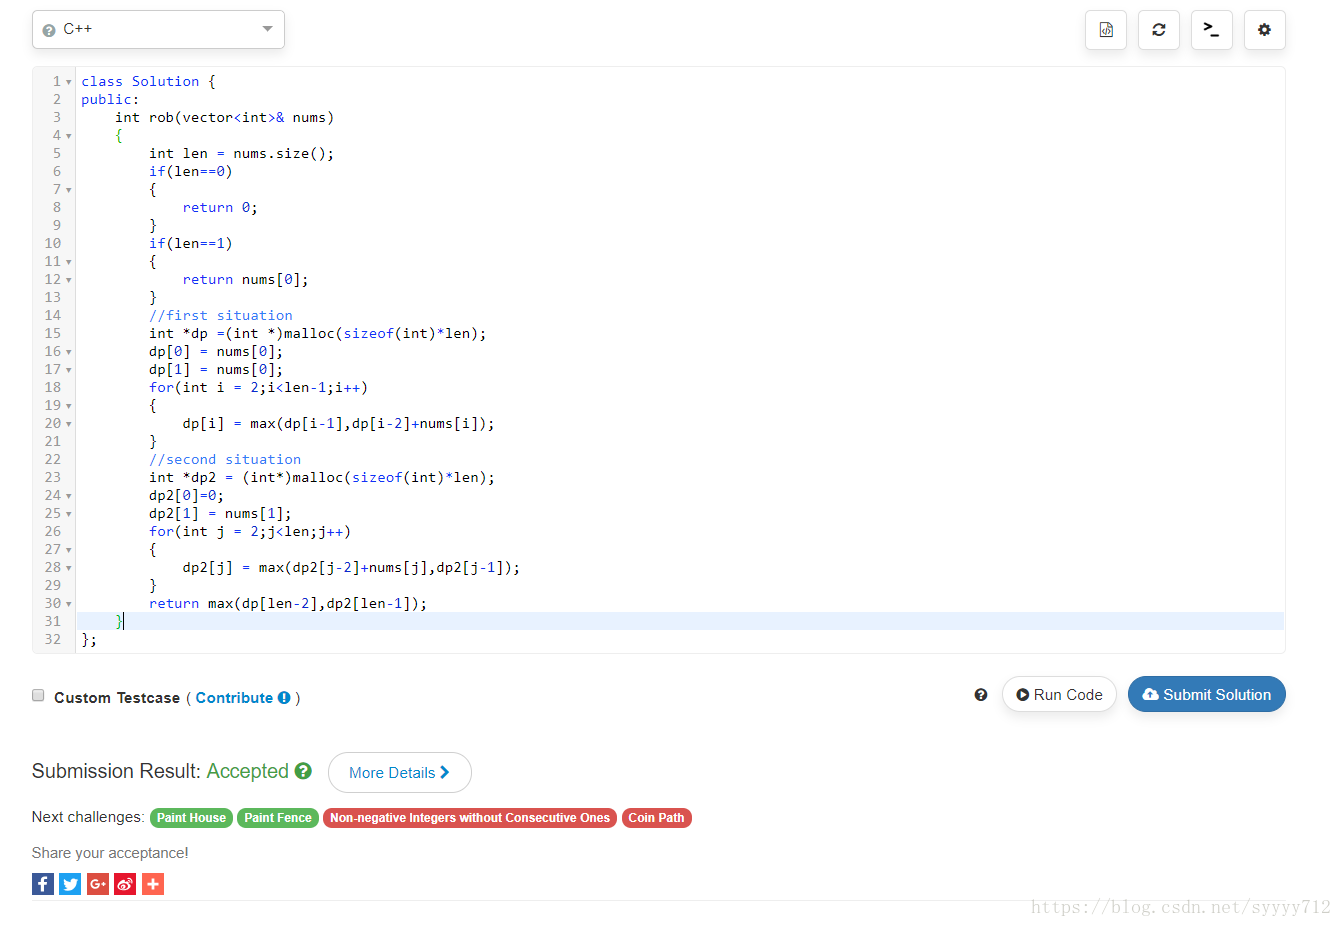The height and width of the screenshot is (927, 1342).
Task: Click line number 32 in gutter
Action: [x=53, y=640]
